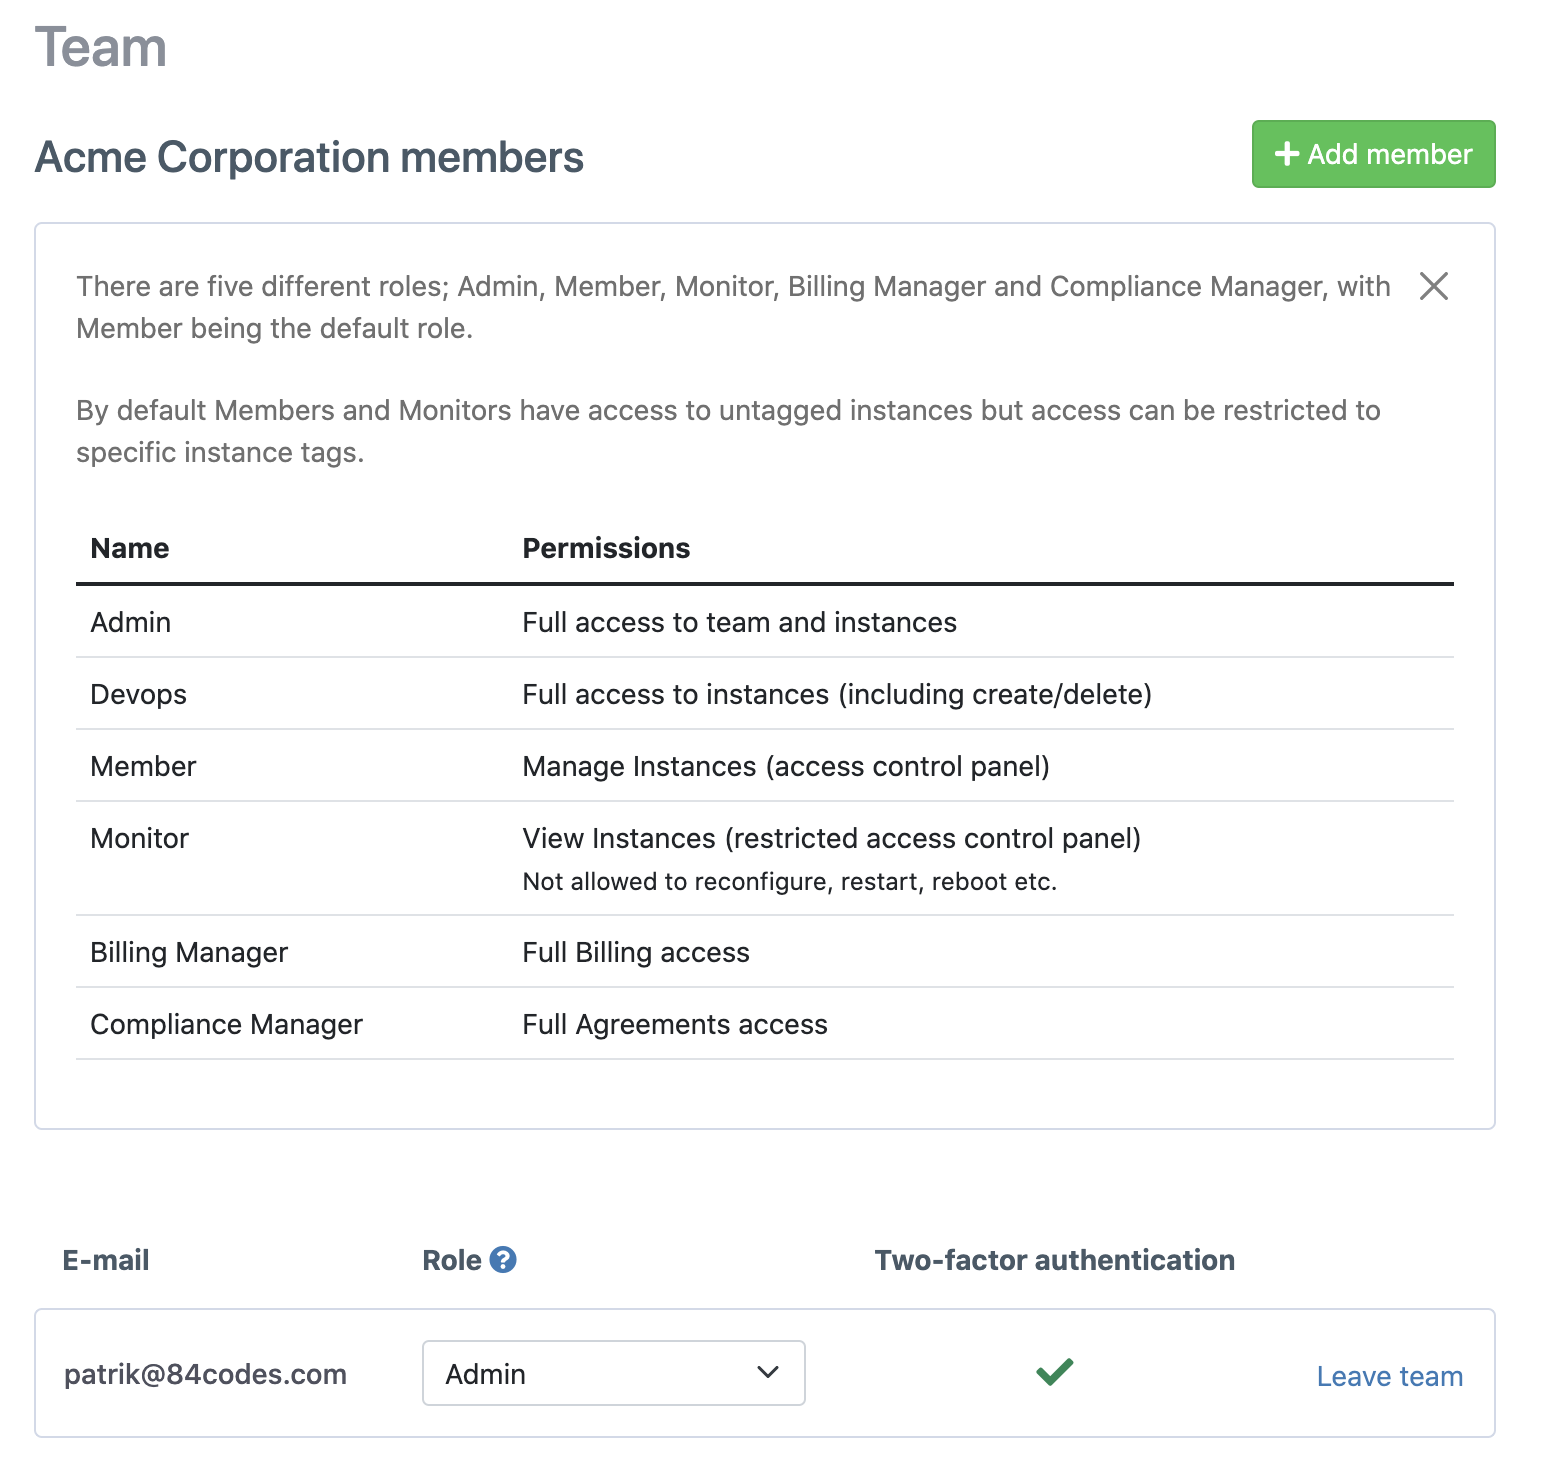Click 'Full access to instances (including create/delete)'
This screenshot has height=1482, width=1548.
[x=837, y=694]
